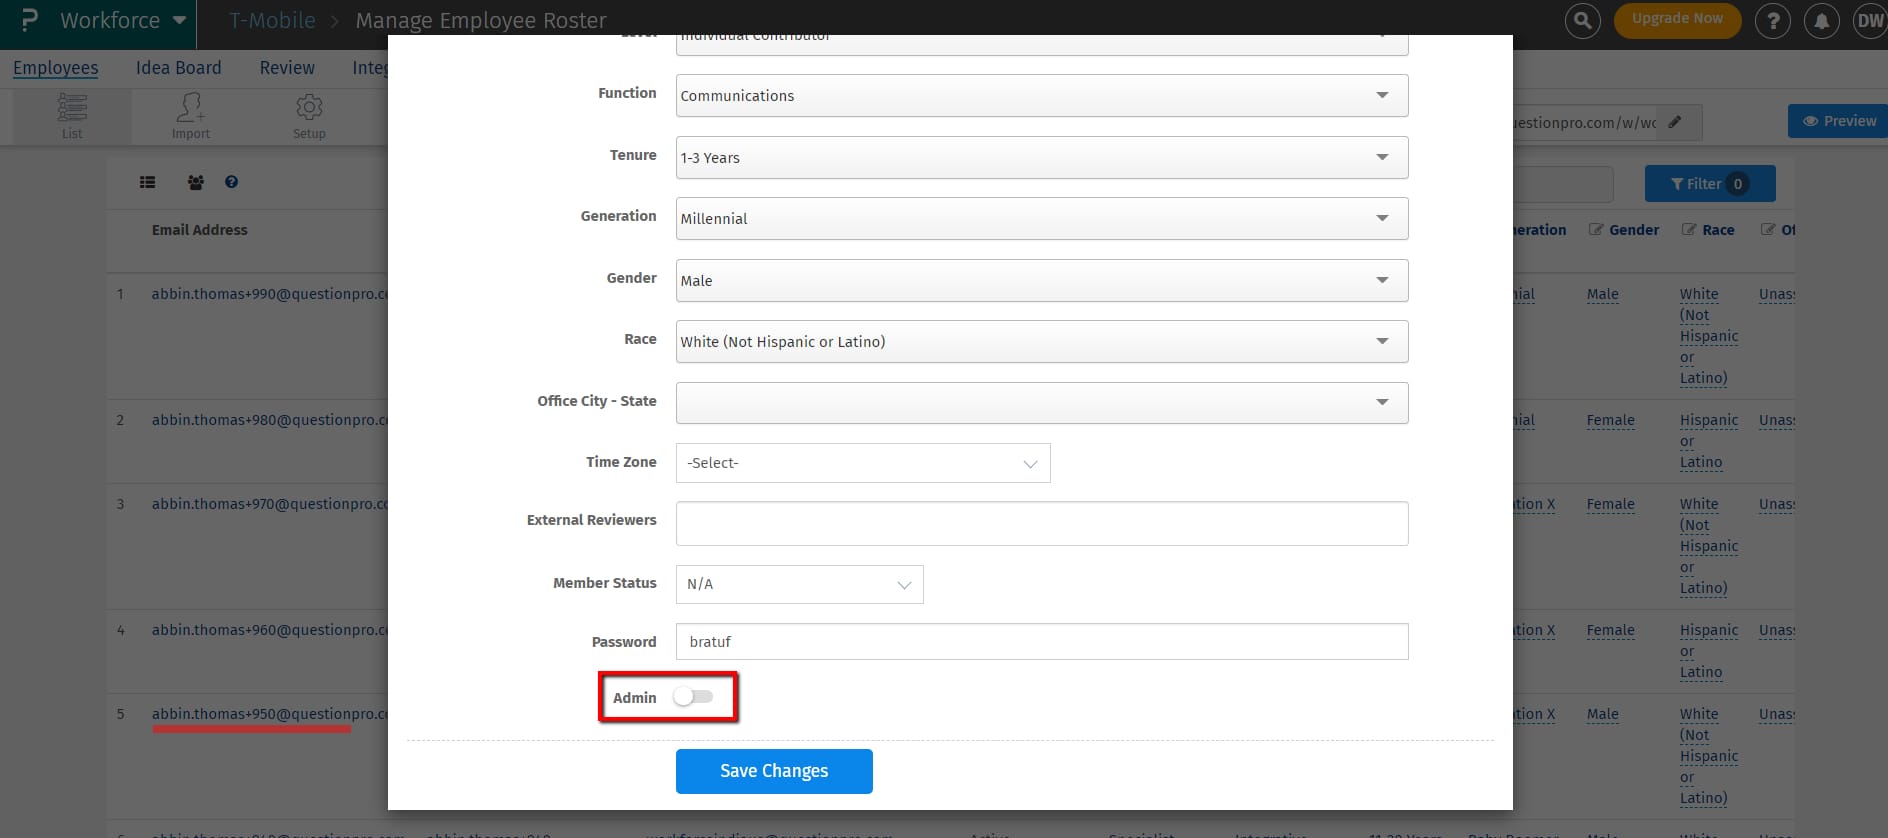Switch to the Idea Board tab

pyautogui.click(x=178, y=68)
